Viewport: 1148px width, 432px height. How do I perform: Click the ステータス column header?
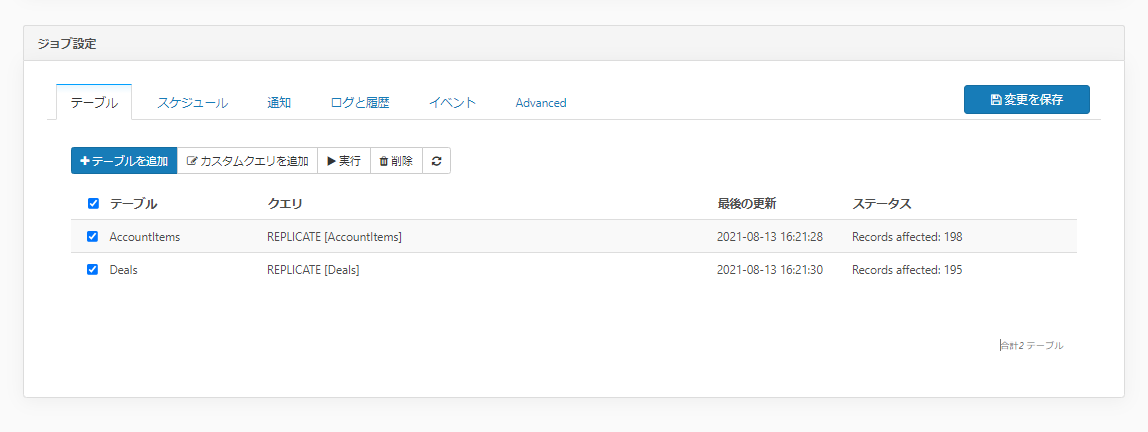(882, 204)
